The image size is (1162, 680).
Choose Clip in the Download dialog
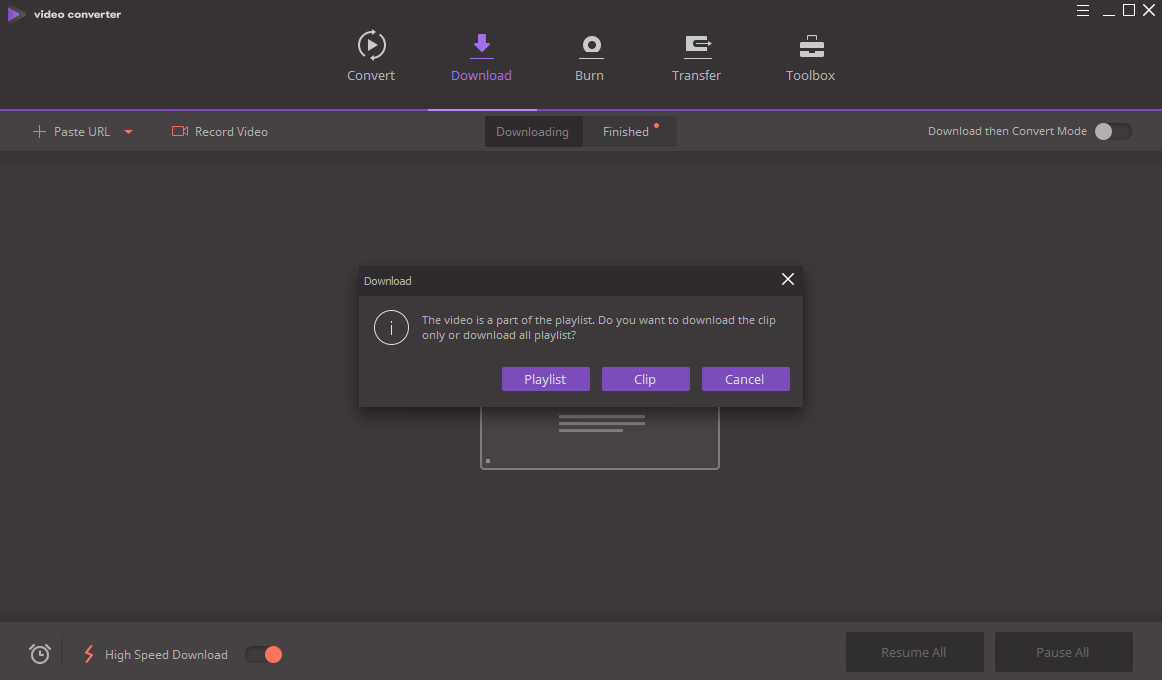click(x=645, y=379)
